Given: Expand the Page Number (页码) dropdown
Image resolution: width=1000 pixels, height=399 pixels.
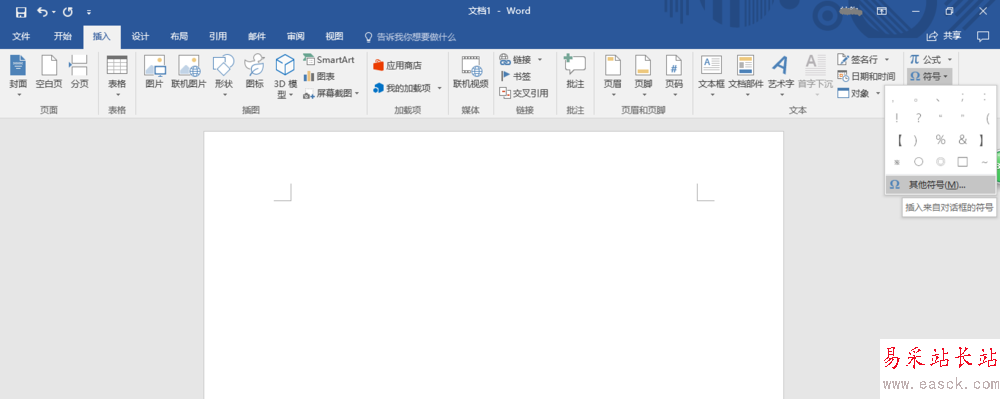Looking at the screenshot, I should [x=674, y=96].
